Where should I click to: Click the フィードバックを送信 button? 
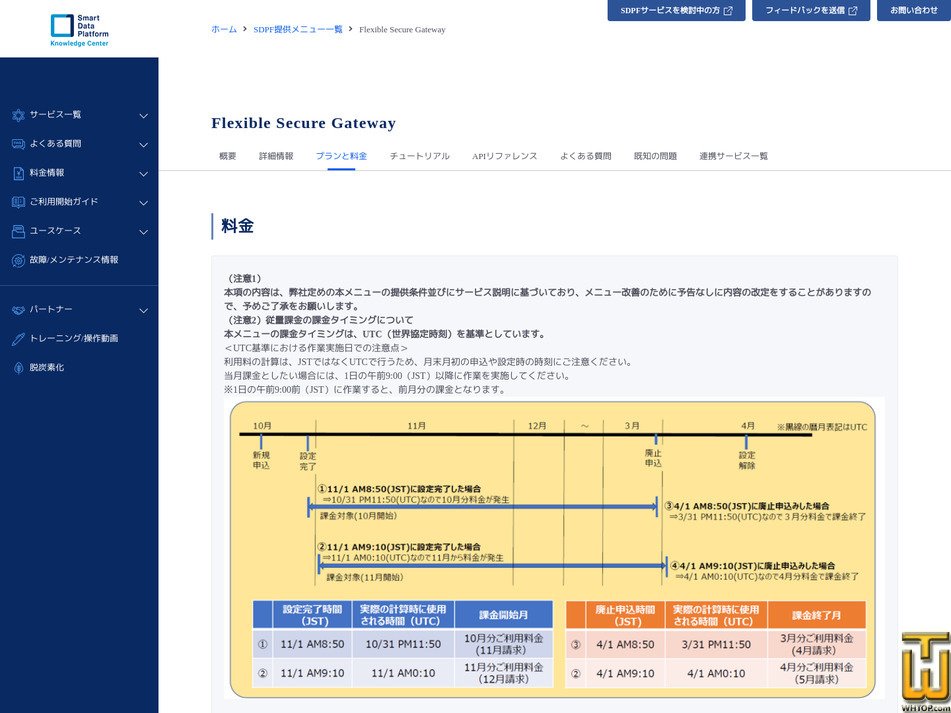point(811,10)
